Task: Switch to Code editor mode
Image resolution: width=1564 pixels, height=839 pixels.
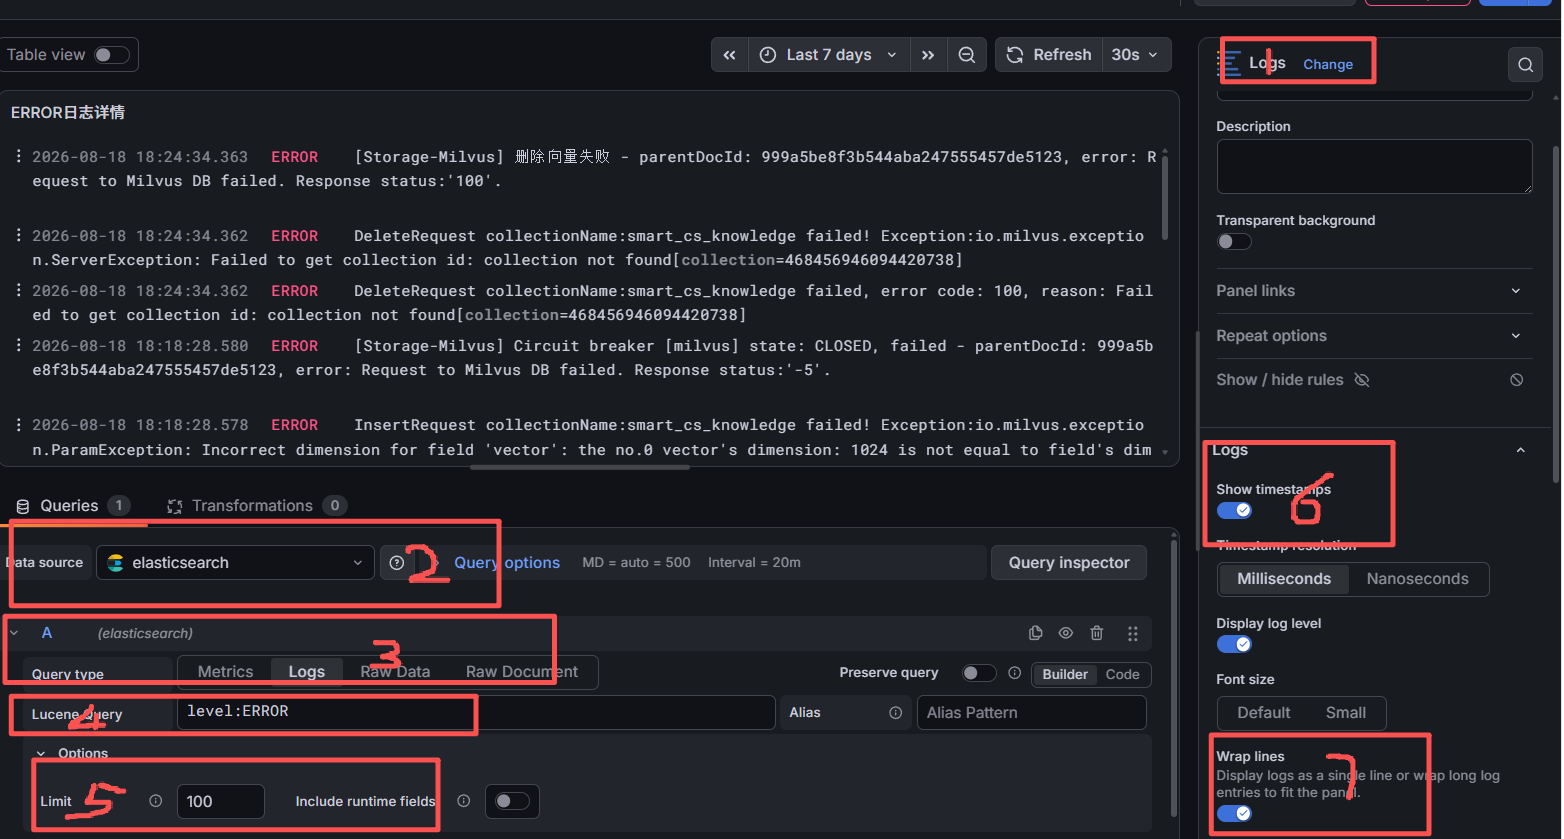Action: click(1122, 674)
